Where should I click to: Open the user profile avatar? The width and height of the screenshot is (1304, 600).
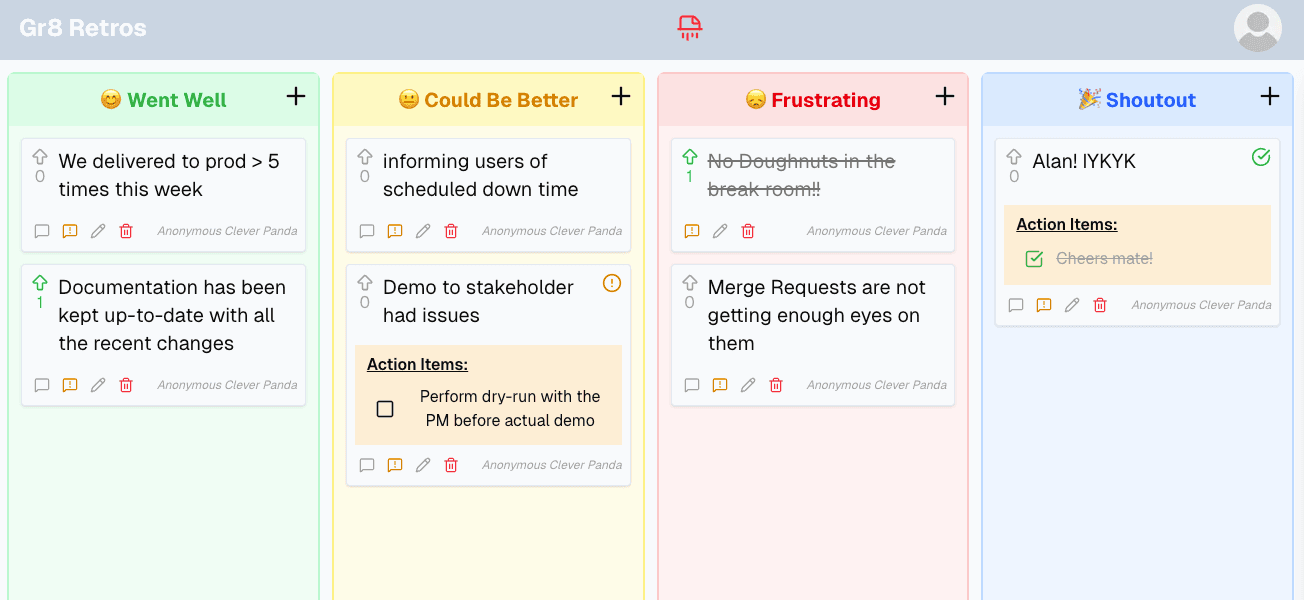pos(1257,28)
